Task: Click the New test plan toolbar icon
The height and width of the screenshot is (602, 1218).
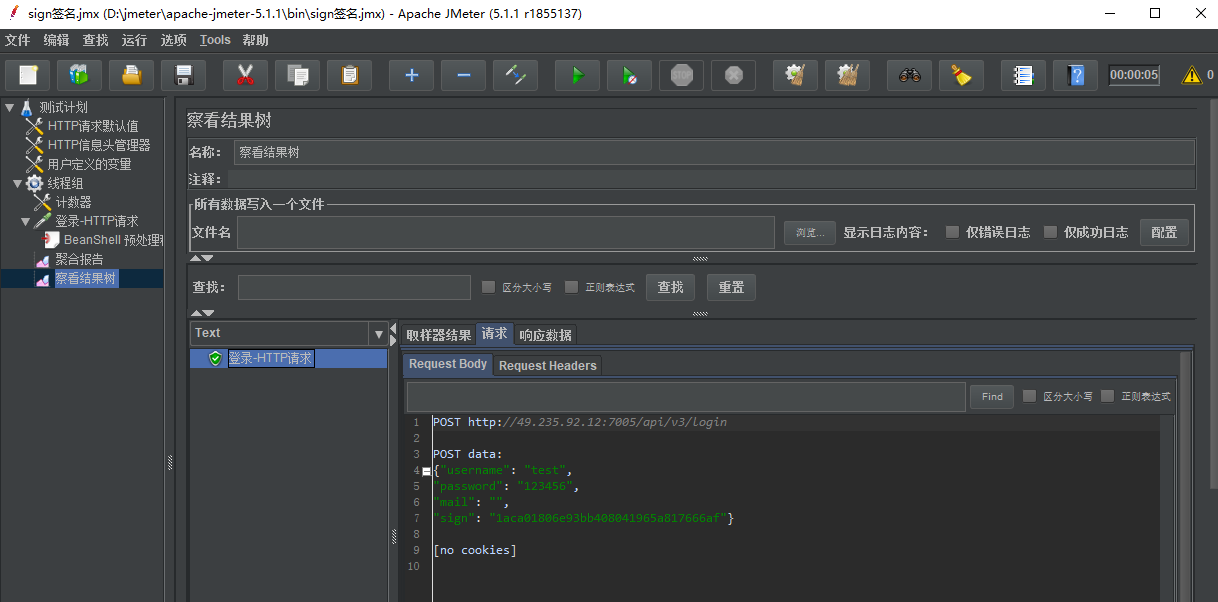Action: 28,75
